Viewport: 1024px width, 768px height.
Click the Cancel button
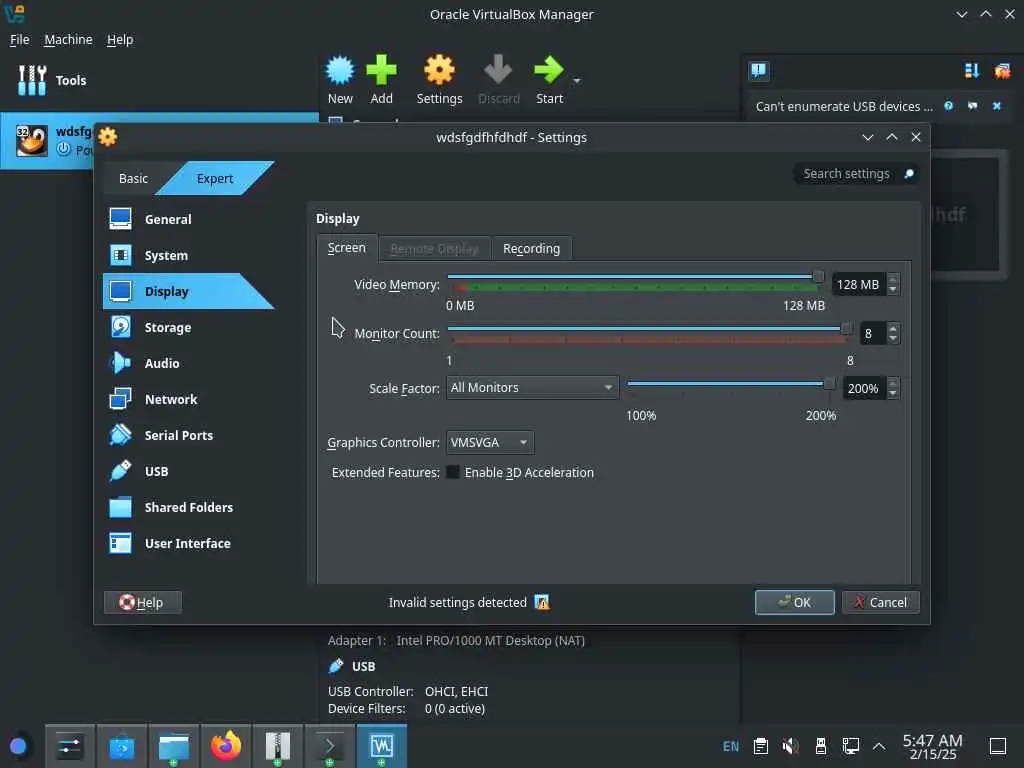point(880,602)
